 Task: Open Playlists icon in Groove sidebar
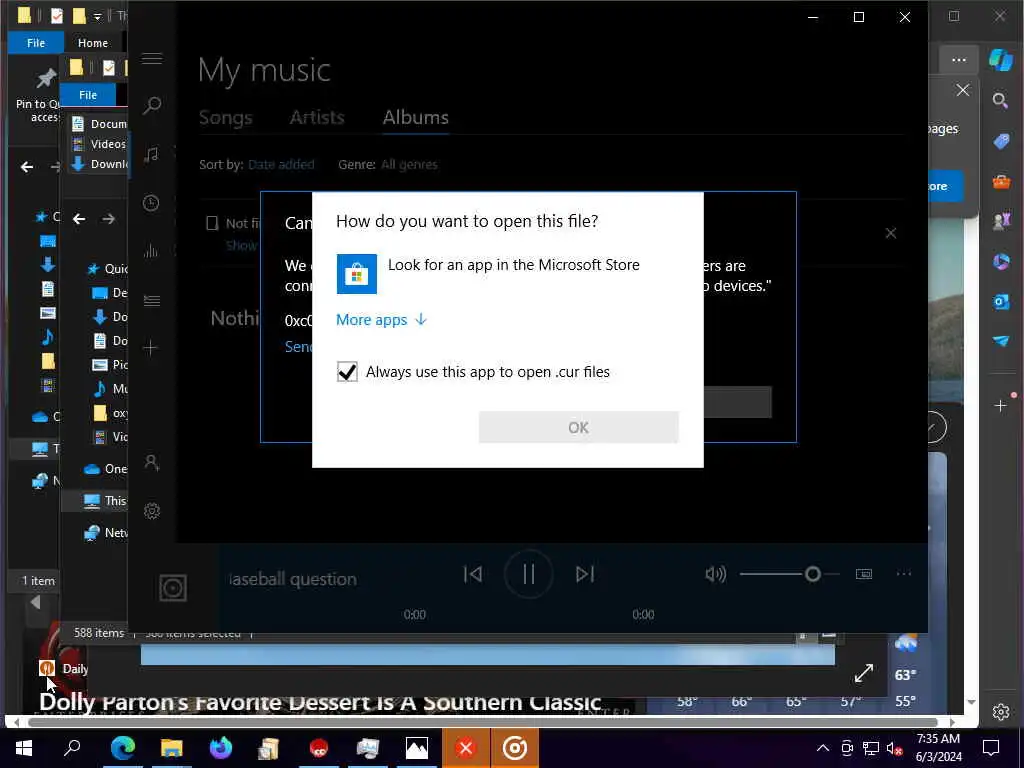[152, 300]
